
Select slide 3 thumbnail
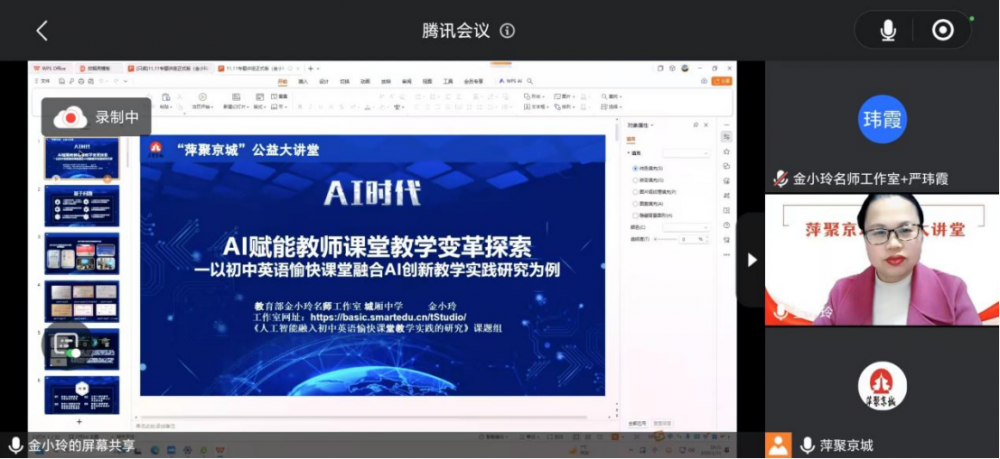click(x=82, y=254)
